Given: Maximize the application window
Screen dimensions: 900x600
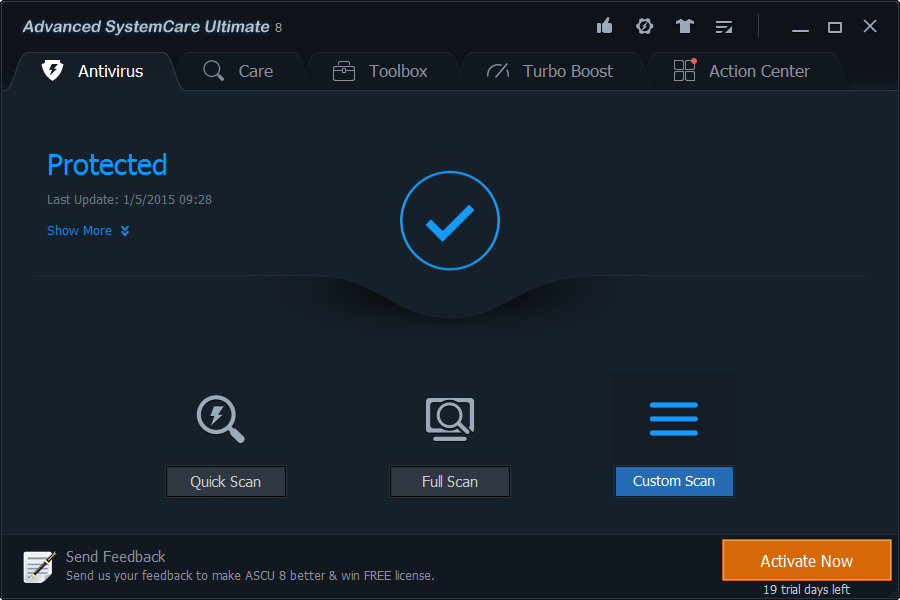Looking at the screenshot, I should click(835, 27).
